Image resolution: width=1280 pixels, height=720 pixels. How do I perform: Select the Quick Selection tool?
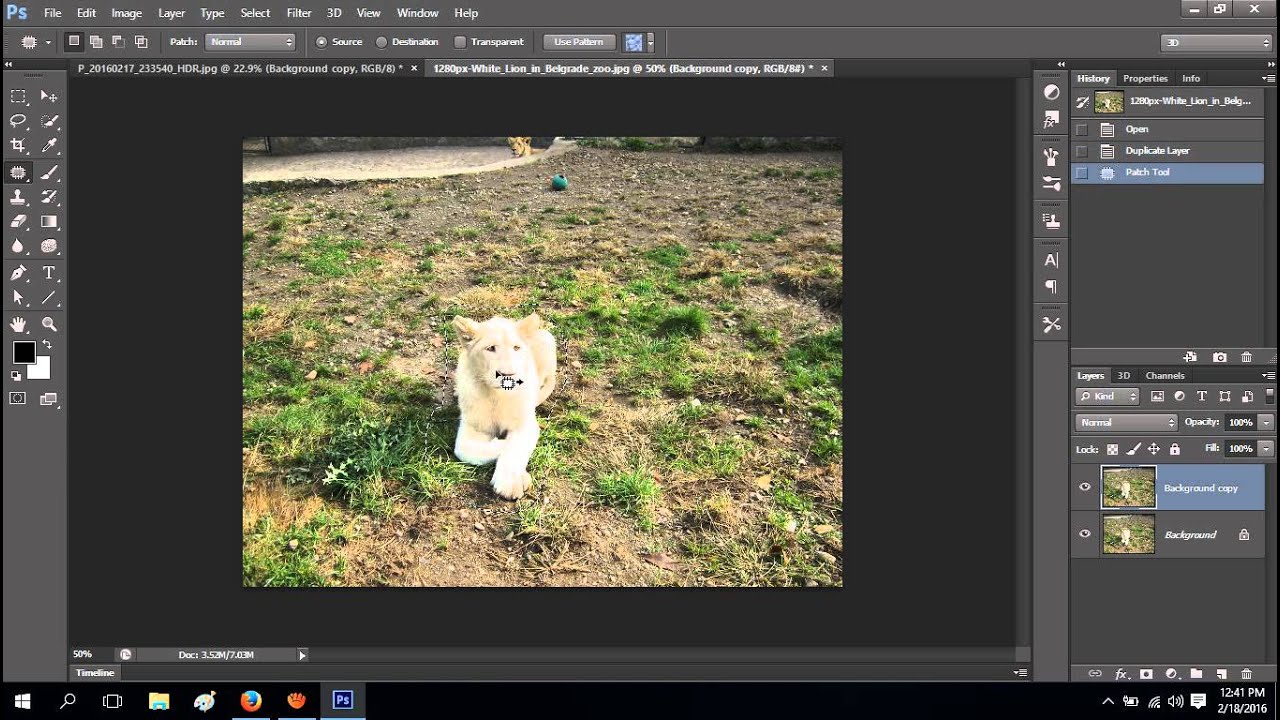pos(49,121)
